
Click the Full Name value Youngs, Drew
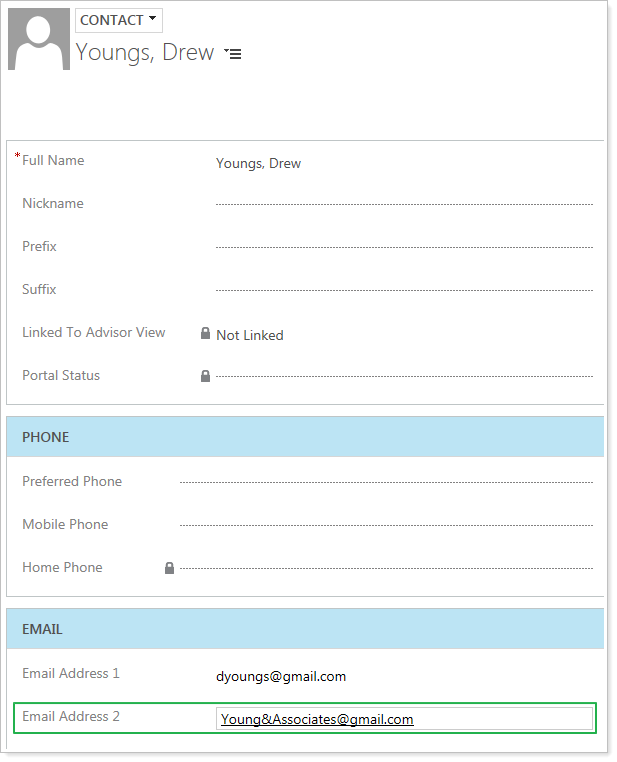tap(258, 163)
